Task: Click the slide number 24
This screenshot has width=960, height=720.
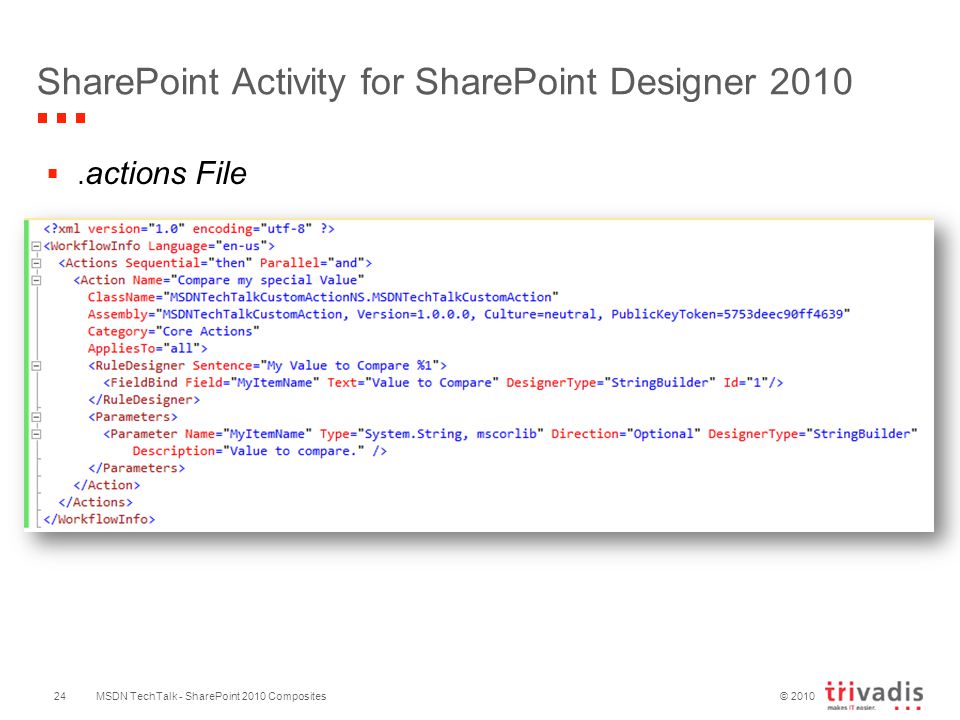Action: (x=59, y=696)
